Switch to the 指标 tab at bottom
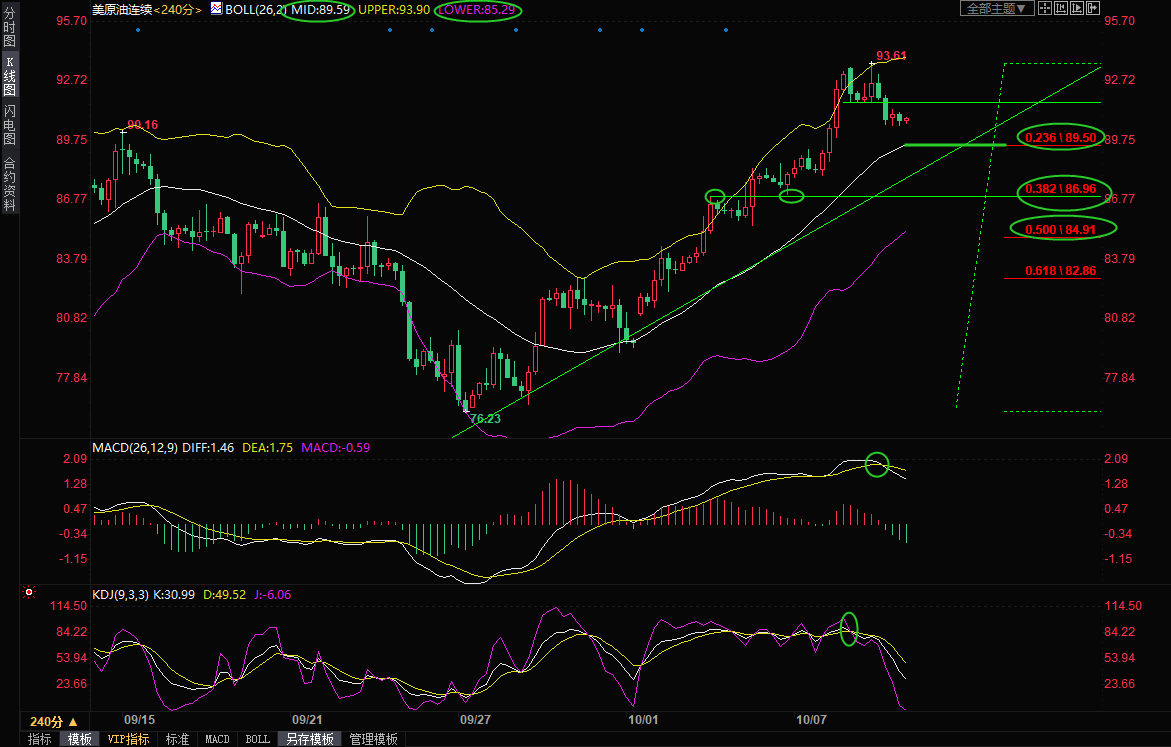 40,739
